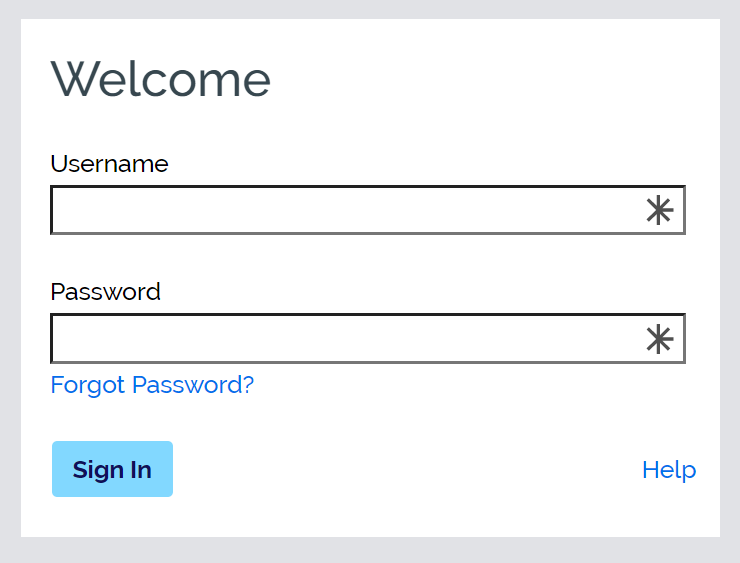Tap the star symbol in the Password box

point(658,339)
